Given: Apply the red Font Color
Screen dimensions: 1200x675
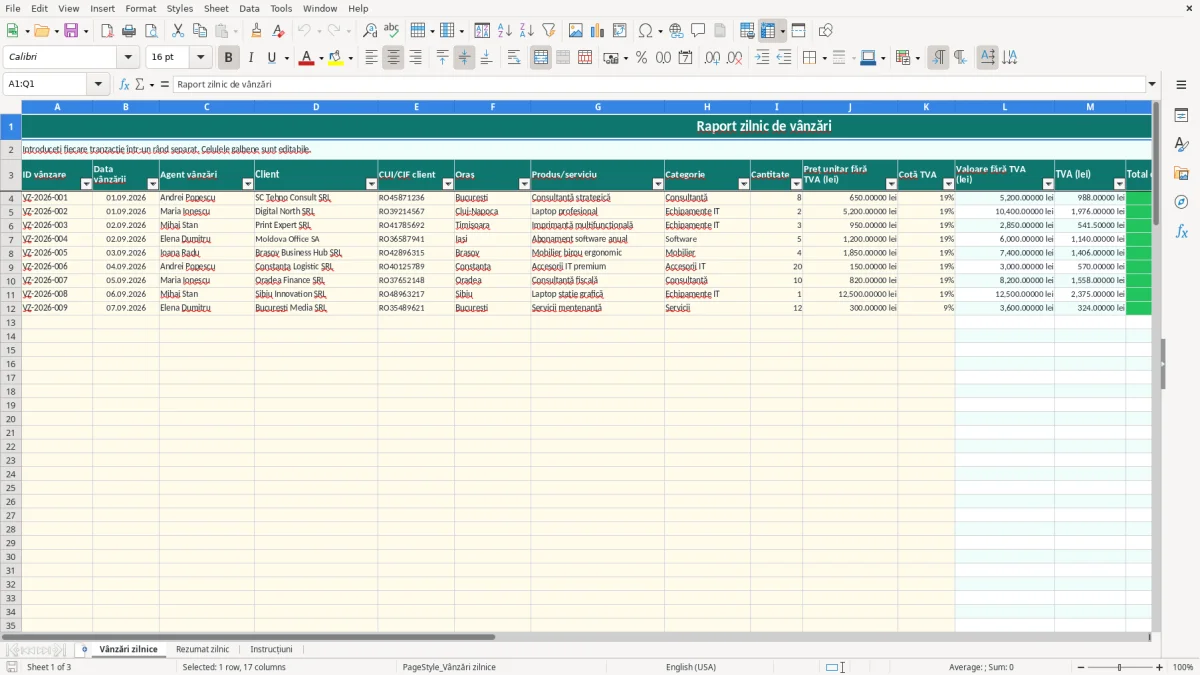Looking at the screenshot, I should tap(306, 58).
